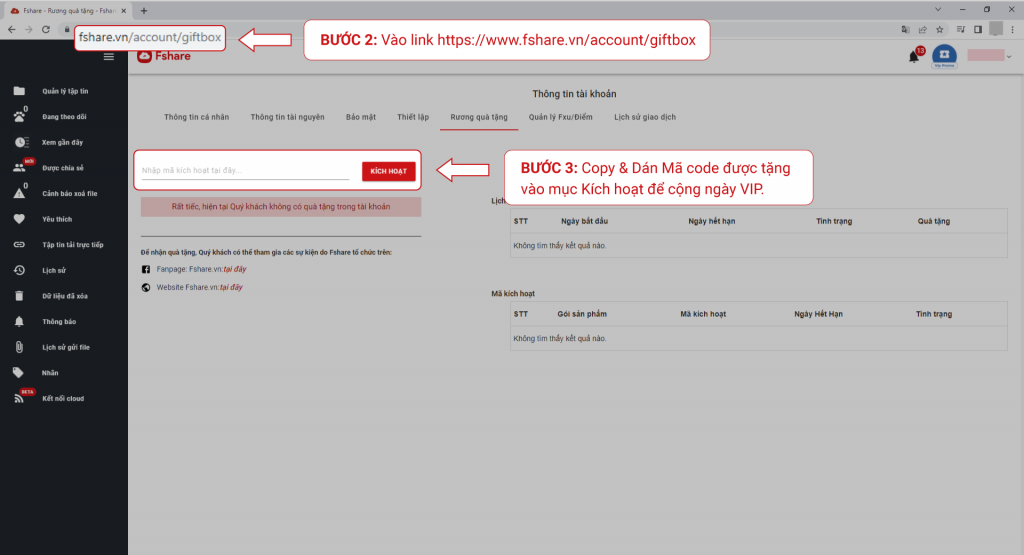Open Xem gần đây clock icon

tap(20, 142)
